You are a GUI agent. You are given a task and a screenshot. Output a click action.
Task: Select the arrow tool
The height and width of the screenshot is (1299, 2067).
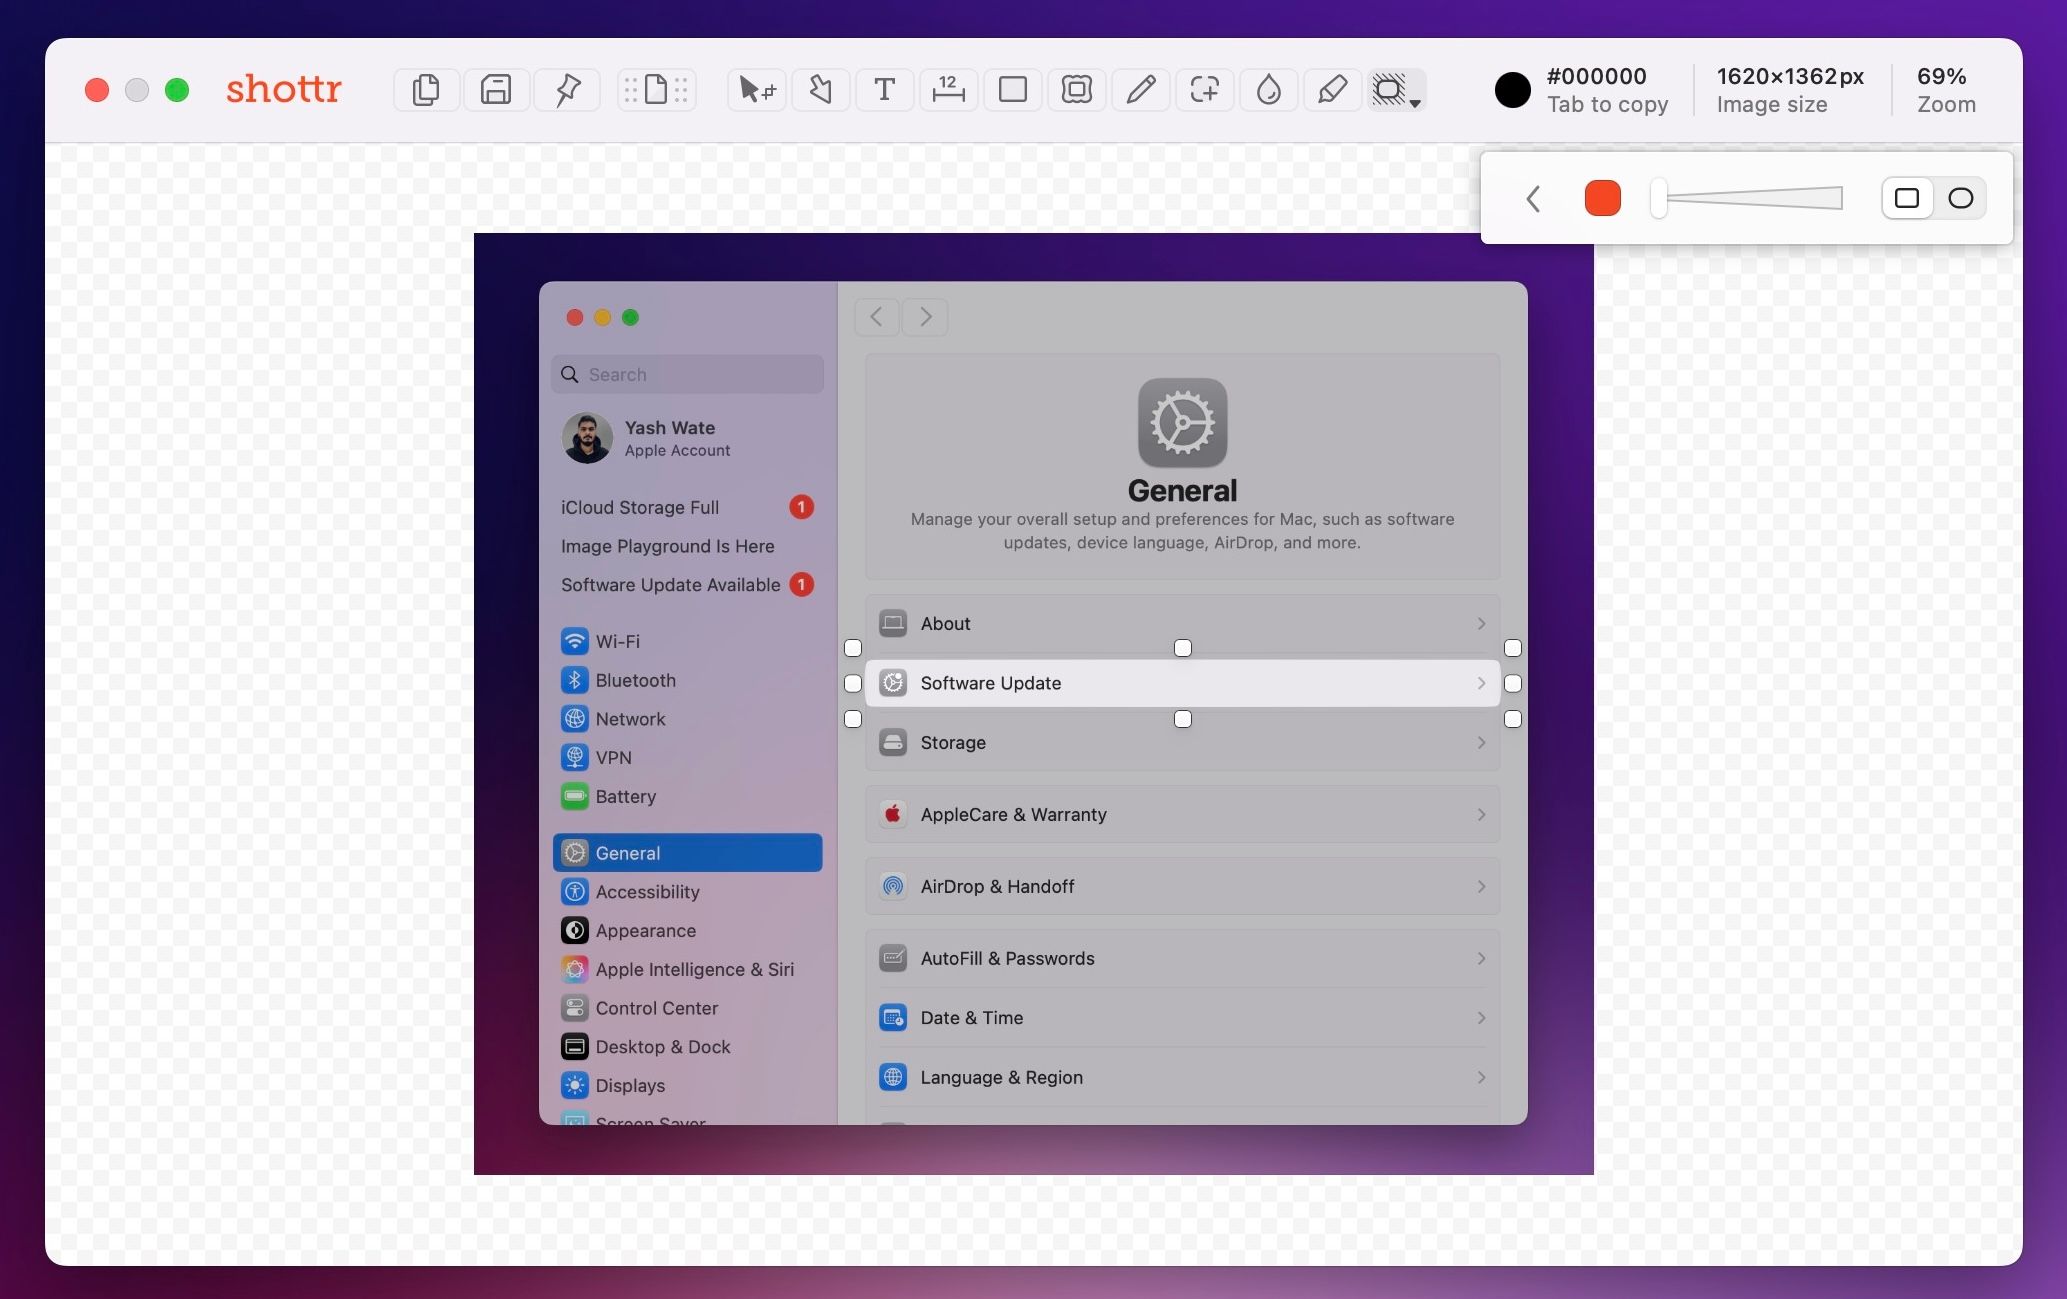[820, 90]
